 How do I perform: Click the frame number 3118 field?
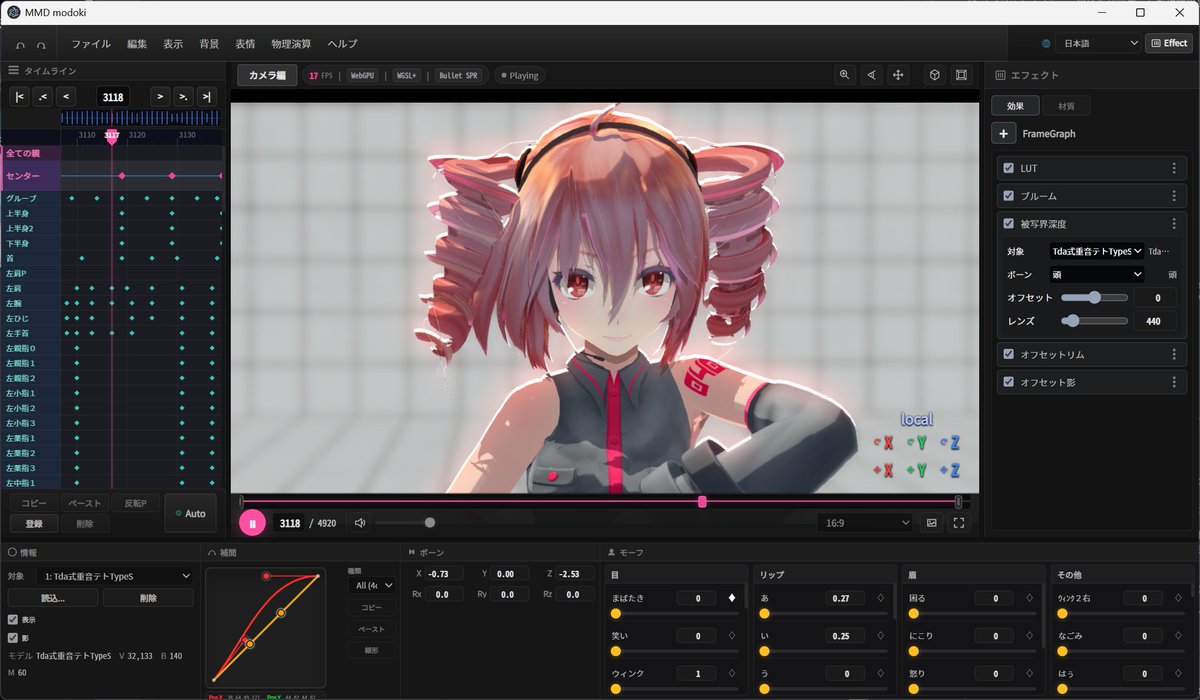click(113, 97)
